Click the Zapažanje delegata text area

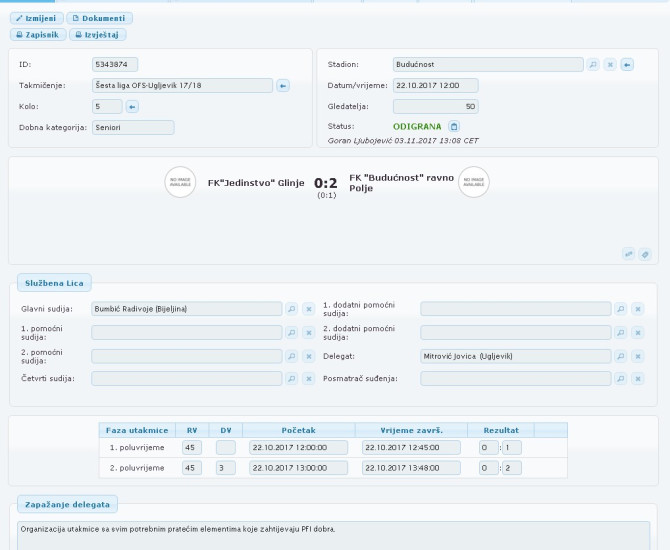click(334, 534)
